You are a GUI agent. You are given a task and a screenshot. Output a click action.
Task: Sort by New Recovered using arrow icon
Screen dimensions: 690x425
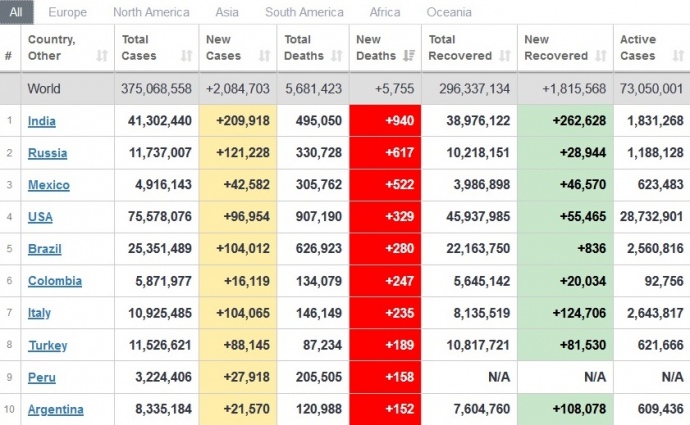pos(600,56)
